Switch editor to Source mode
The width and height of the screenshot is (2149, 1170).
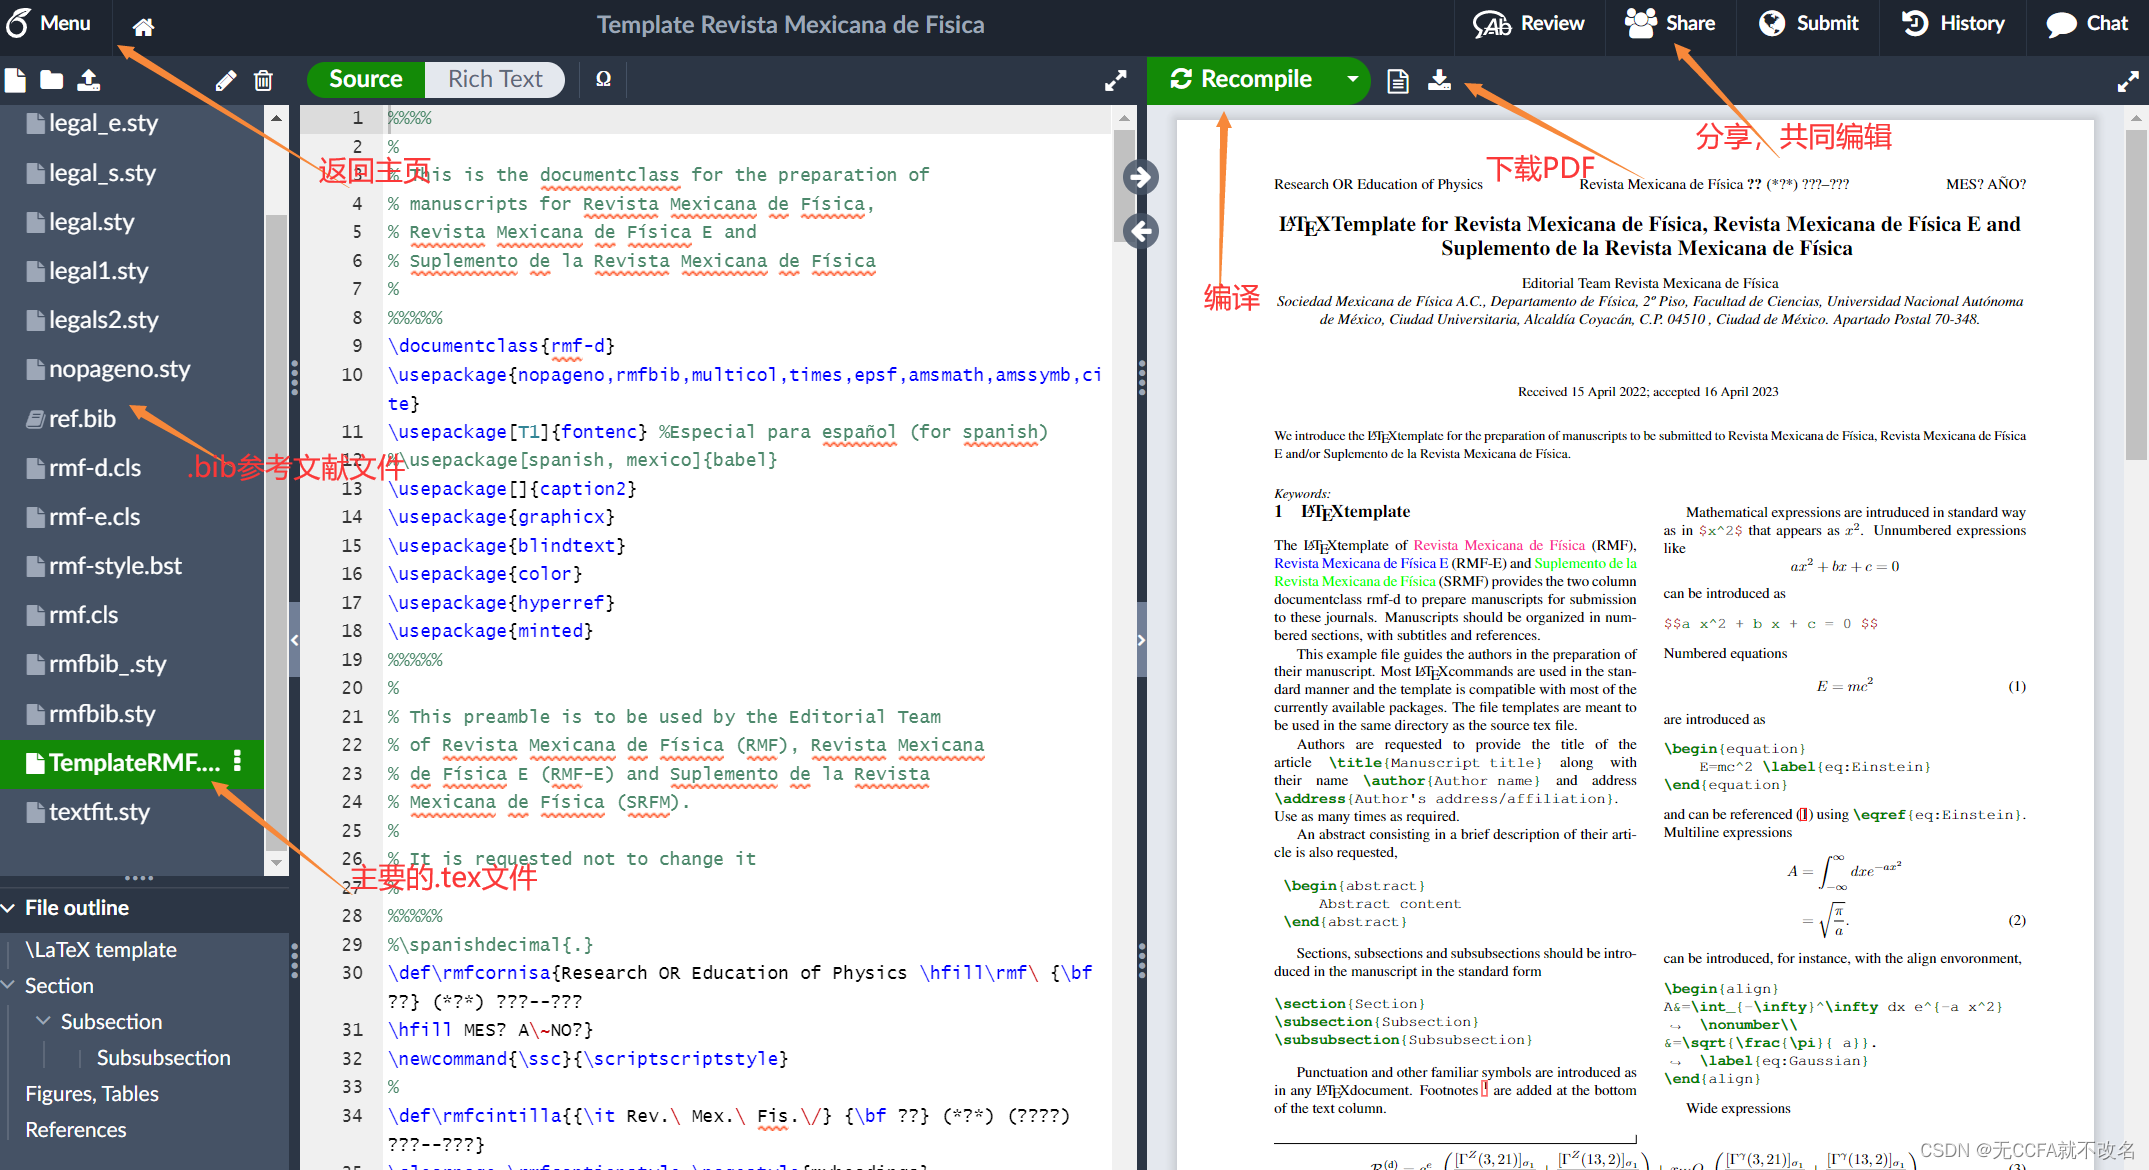[366, 79]
